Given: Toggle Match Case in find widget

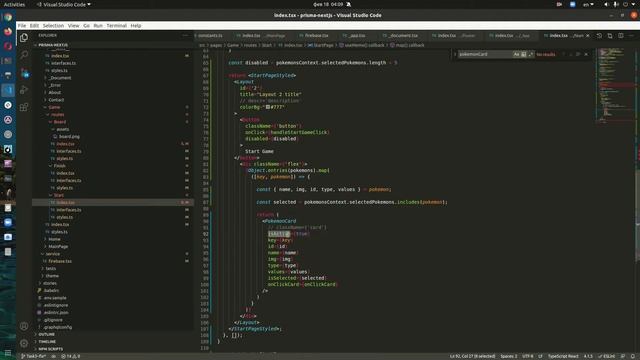Looking at the screenshot, I should (516, 54).
